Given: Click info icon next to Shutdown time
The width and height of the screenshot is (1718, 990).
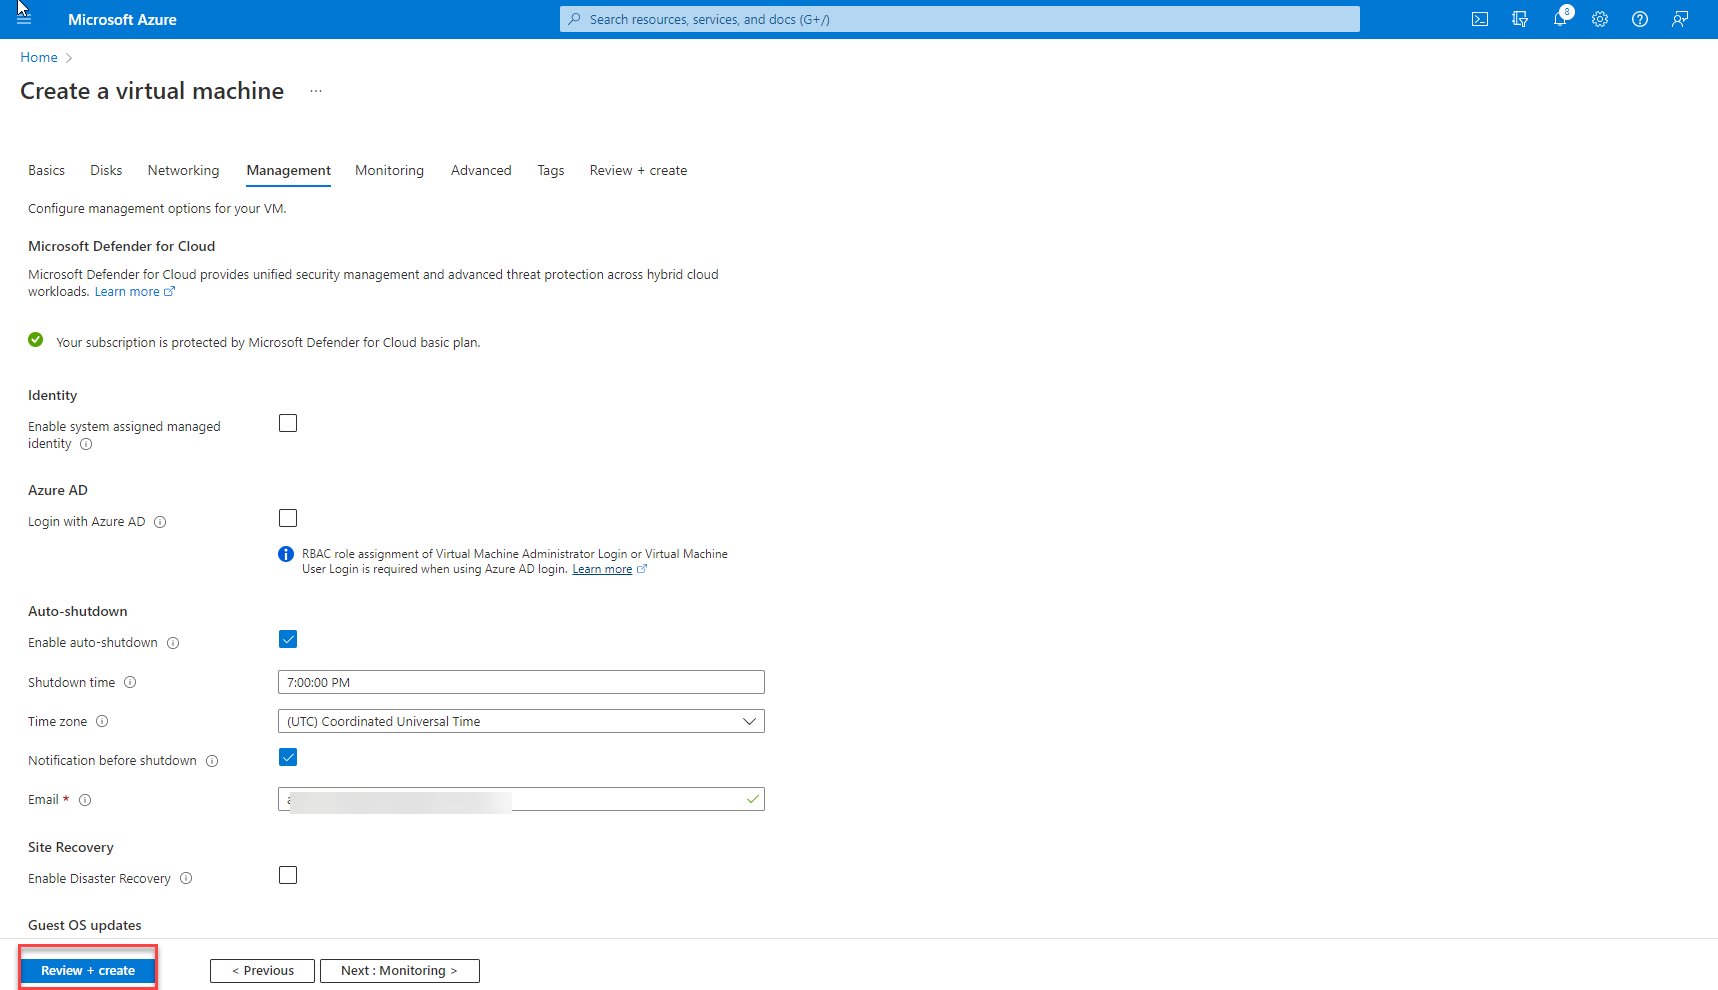Looking at the screenshot, I should [130, 683].
